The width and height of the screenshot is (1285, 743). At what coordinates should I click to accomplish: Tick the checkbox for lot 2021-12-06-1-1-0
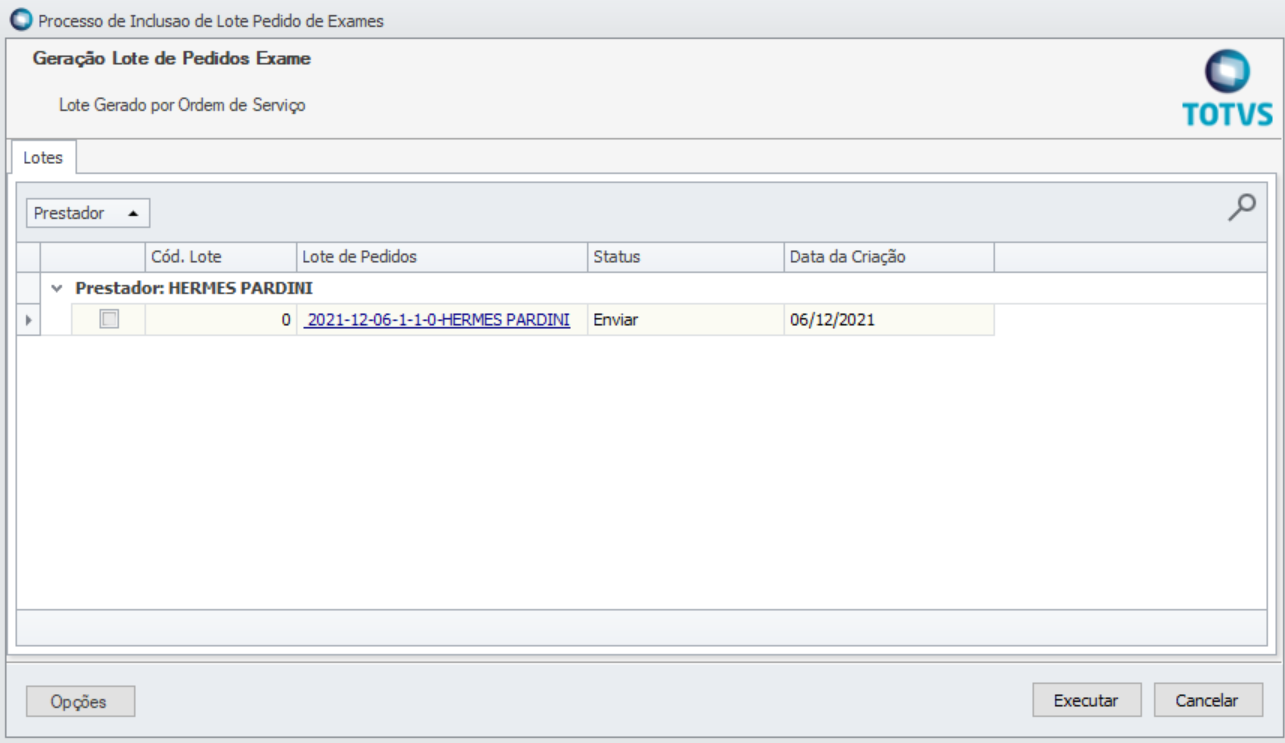(109, 319)
